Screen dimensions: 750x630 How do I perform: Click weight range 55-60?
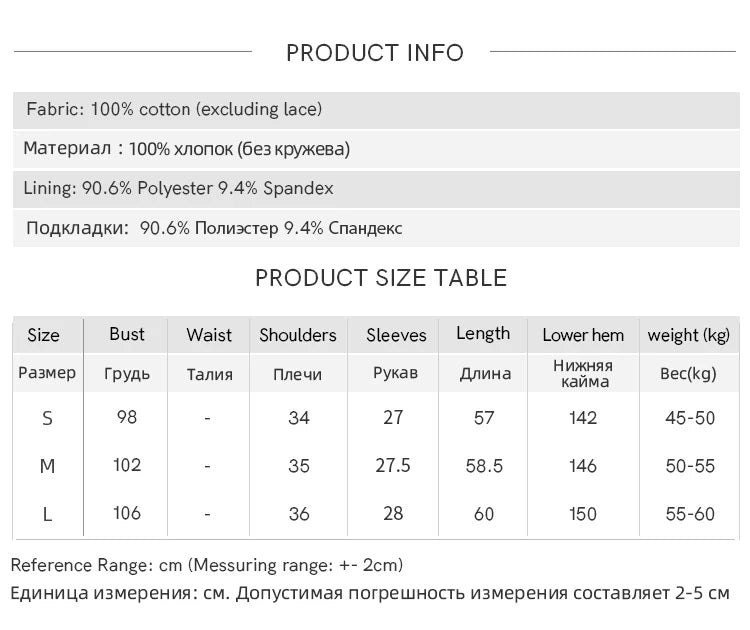click(690, 514)
